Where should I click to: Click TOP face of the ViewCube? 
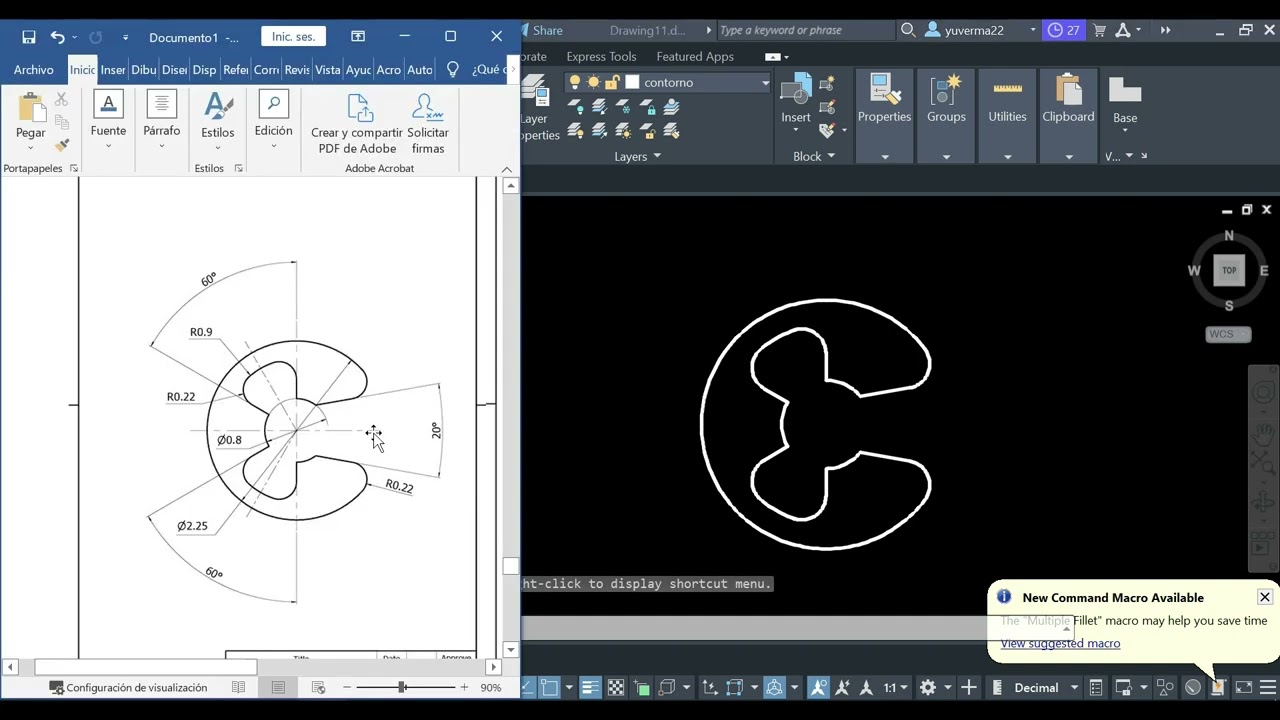pyautogui.click(x=1229, y=270)
